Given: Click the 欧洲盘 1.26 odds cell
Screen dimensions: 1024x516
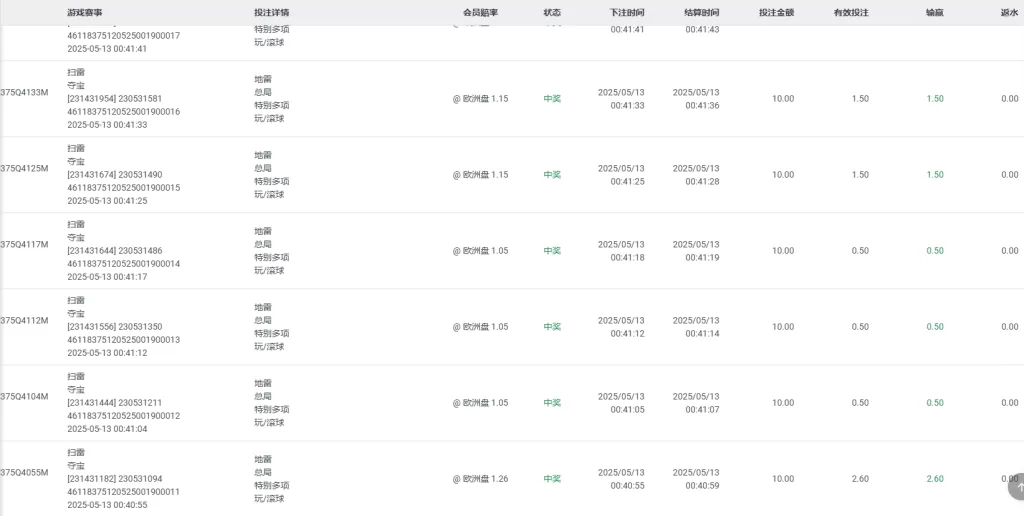Looking at the screenshot, I should pos(480,479).
